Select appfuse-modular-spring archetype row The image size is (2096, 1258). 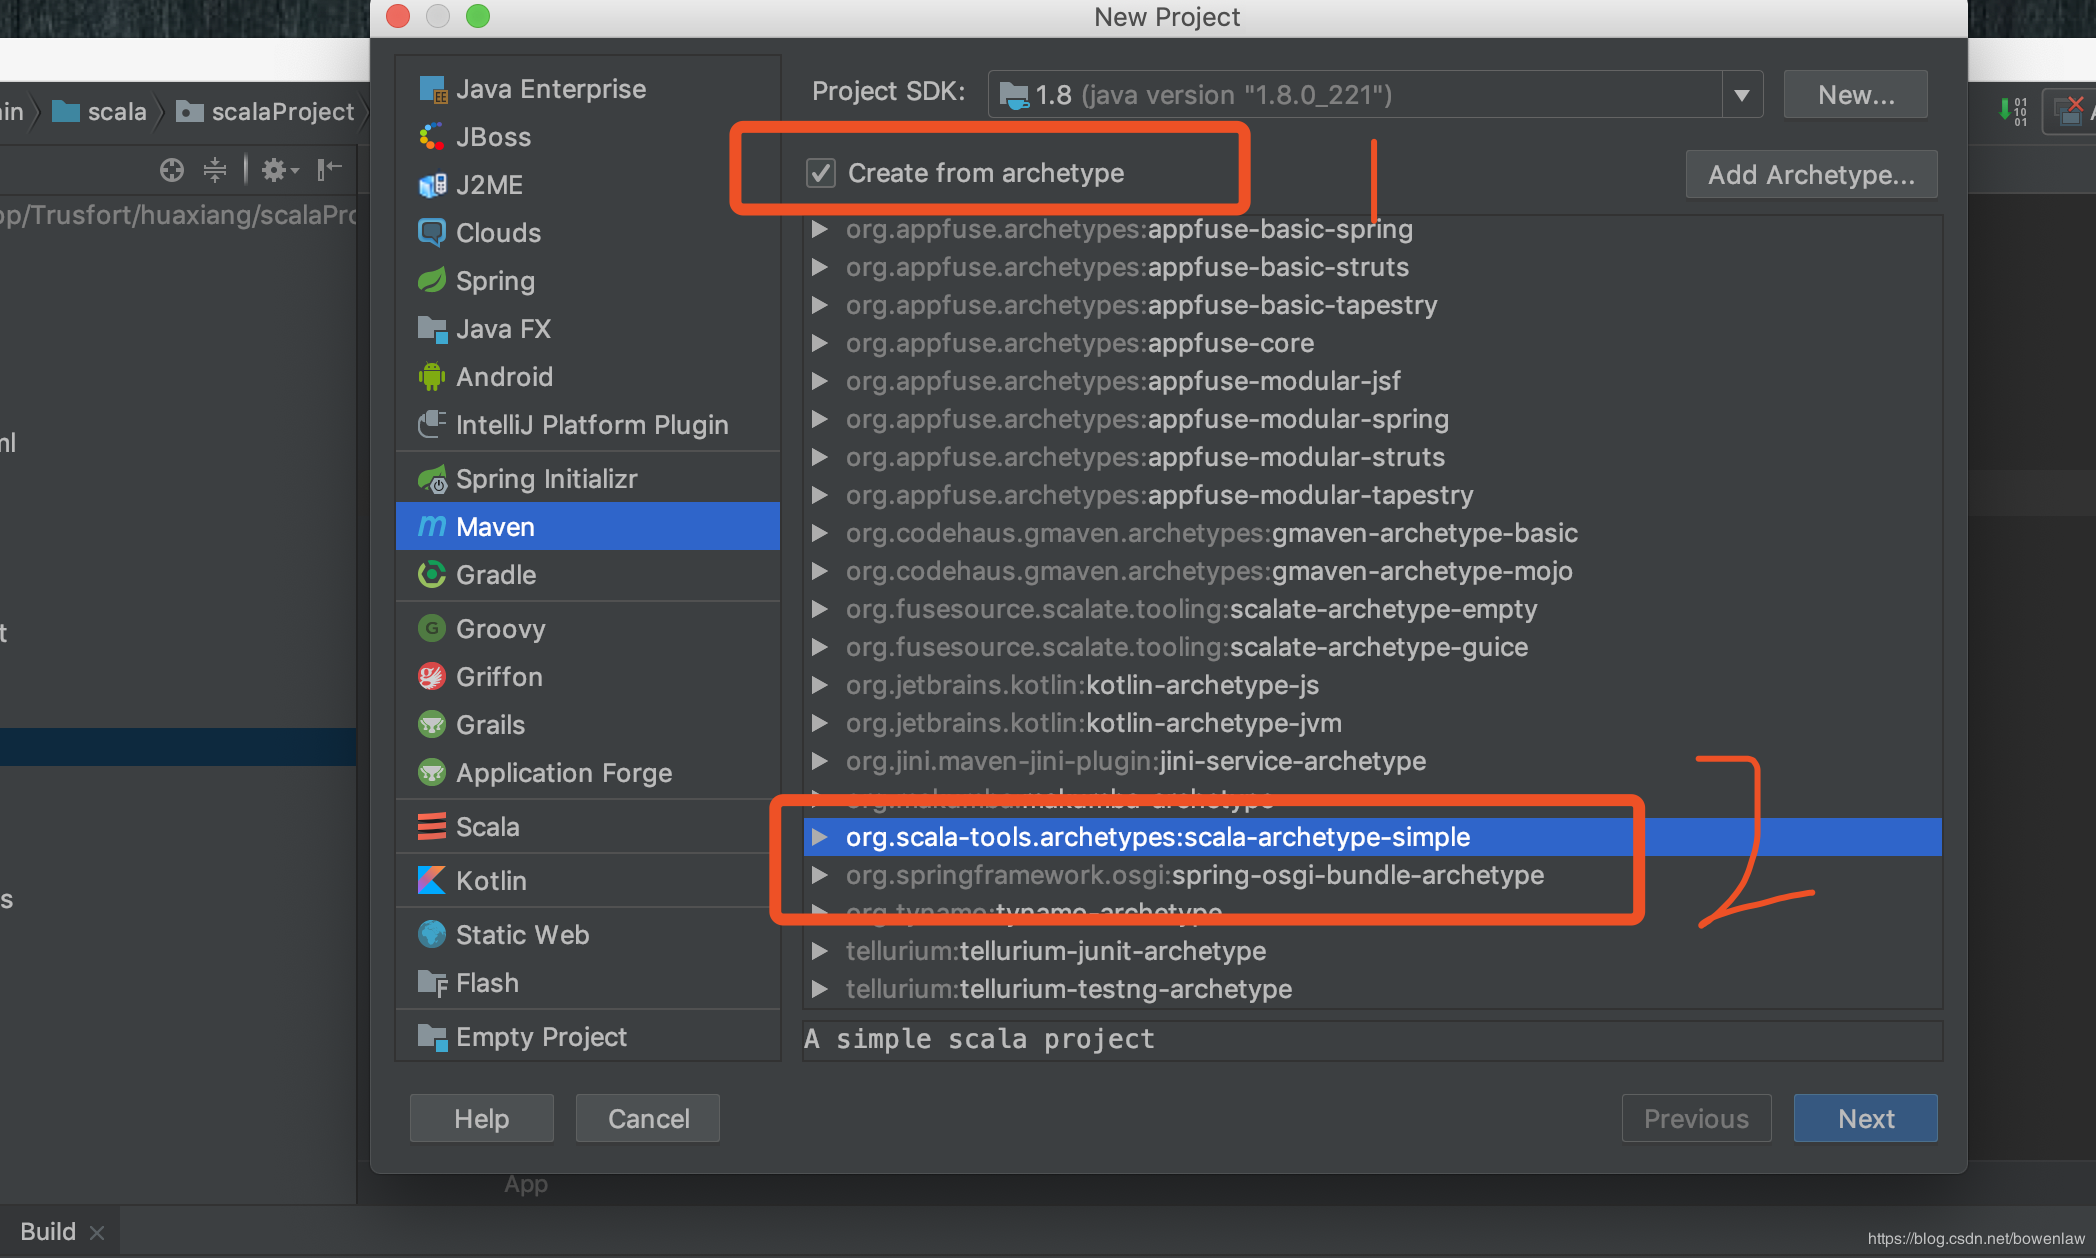pos(1372,419)
